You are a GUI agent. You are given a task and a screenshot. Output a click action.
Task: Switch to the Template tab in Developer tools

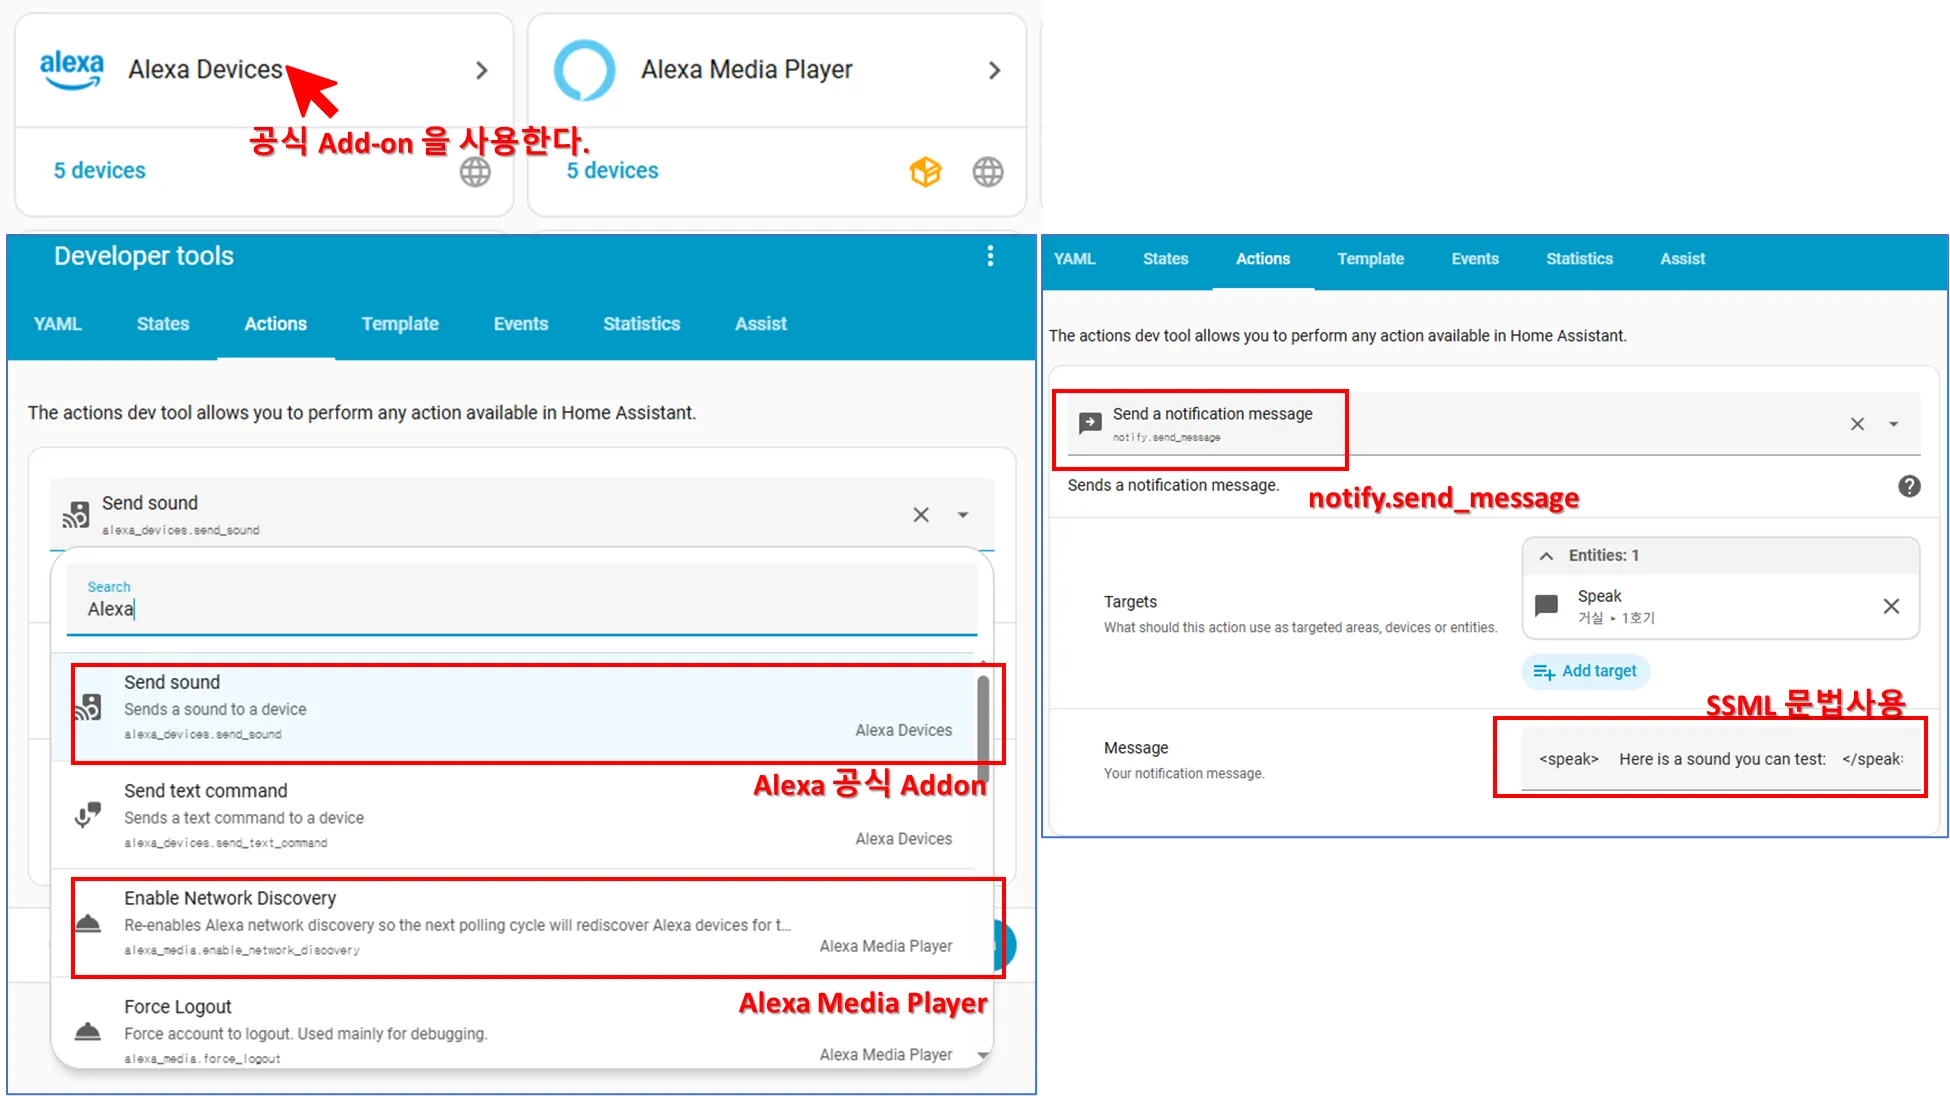point(400,324)
